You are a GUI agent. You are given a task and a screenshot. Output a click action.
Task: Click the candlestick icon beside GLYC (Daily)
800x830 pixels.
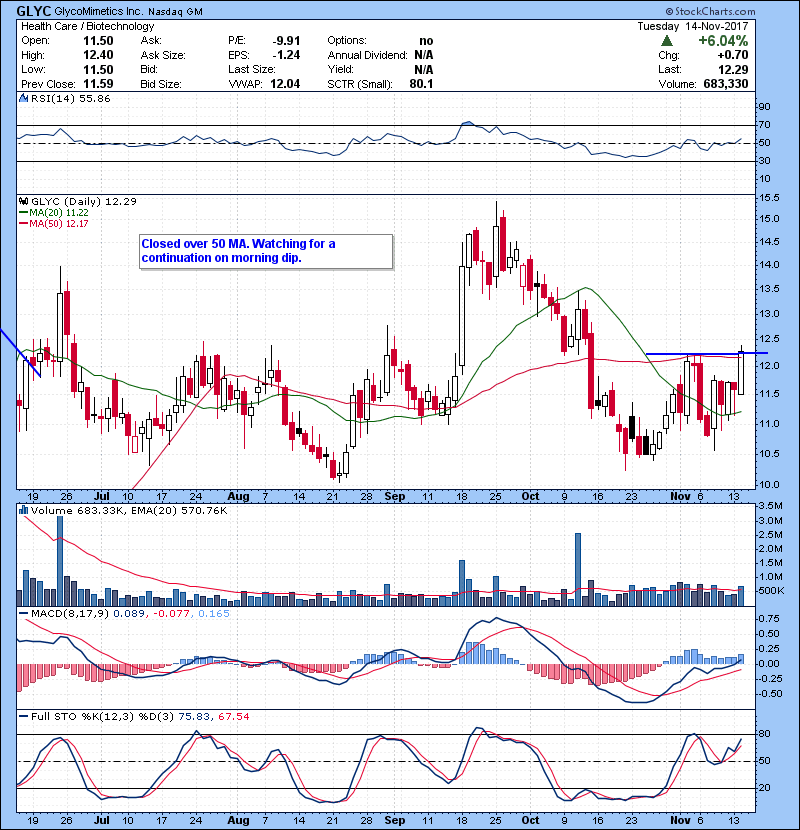(23, 202)
